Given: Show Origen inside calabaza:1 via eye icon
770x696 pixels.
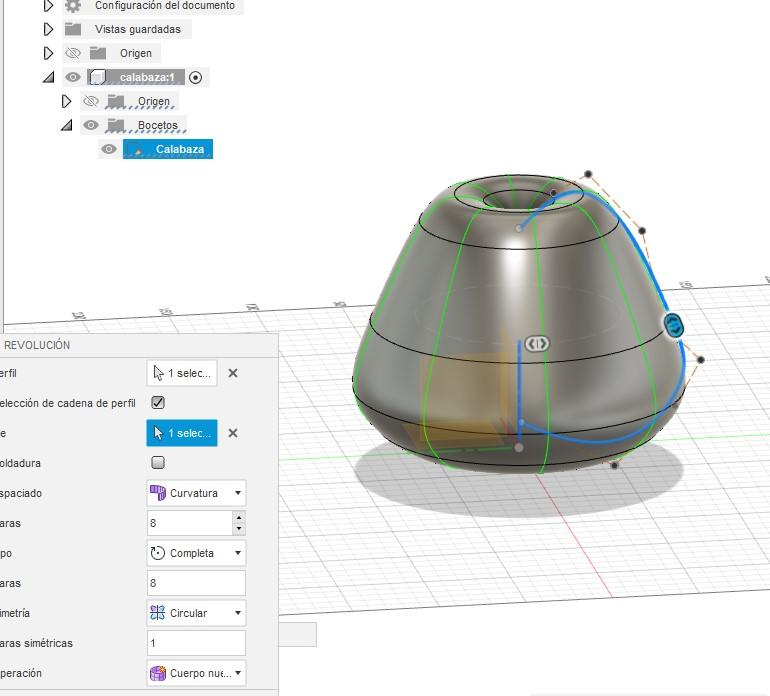Looking at the screenshot, I should [91, 101].
